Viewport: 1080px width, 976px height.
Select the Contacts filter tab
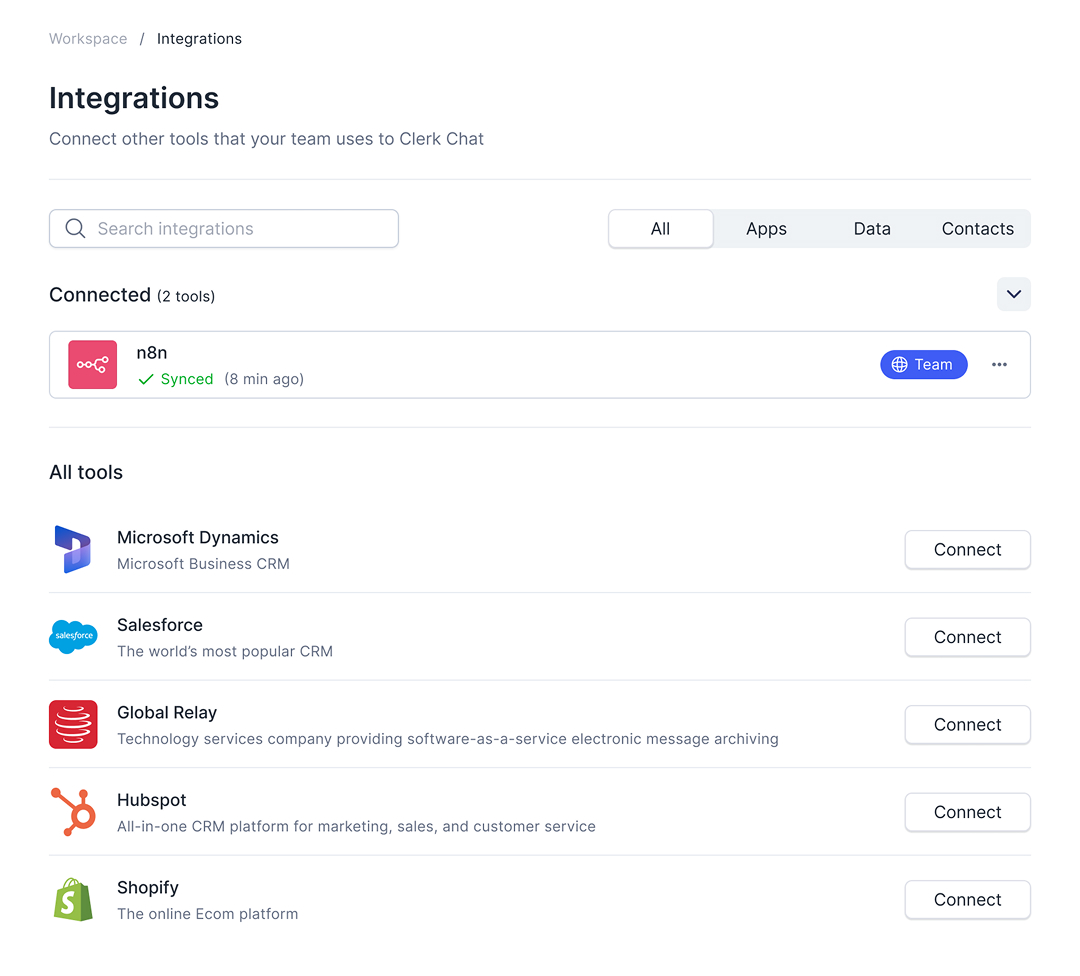pyautogui.click(x=977, y=228)
